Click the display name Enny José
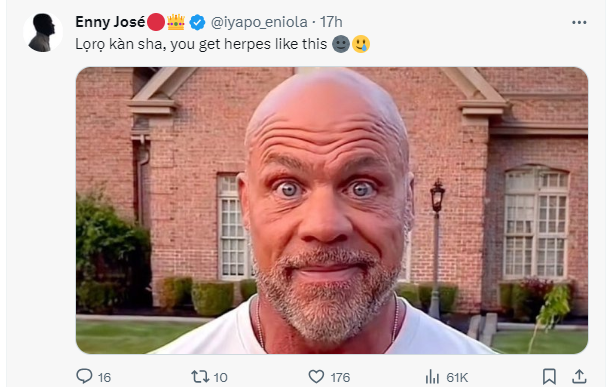The height and width of the screenshot is (387, 610). click(110, 22)
